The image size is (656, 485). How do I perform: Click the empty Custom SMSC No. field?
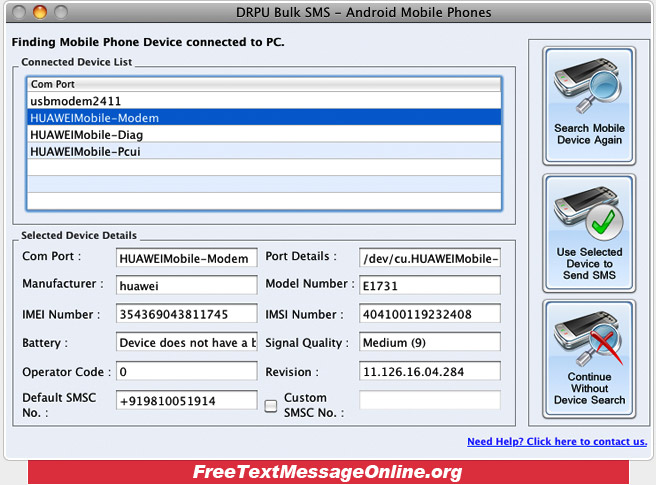tap(430, 400)
